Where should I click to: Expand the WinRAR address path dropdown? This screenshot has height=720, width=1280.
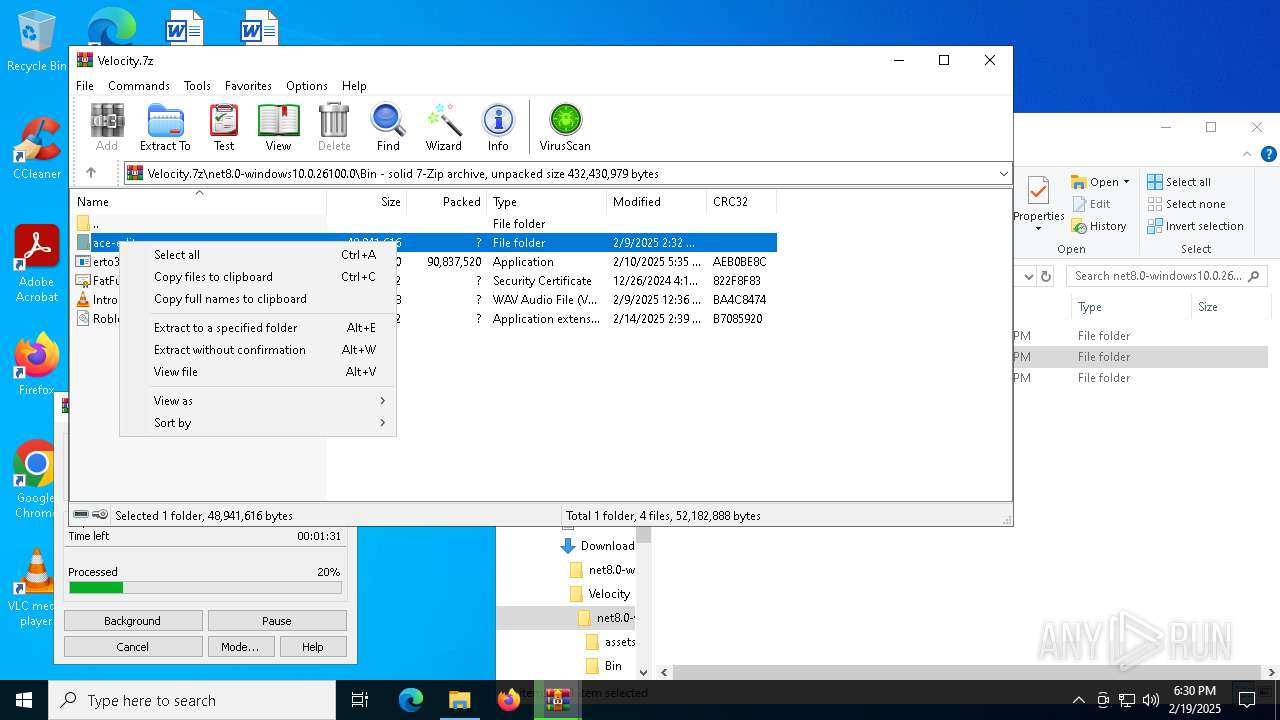coord(1003,174)
